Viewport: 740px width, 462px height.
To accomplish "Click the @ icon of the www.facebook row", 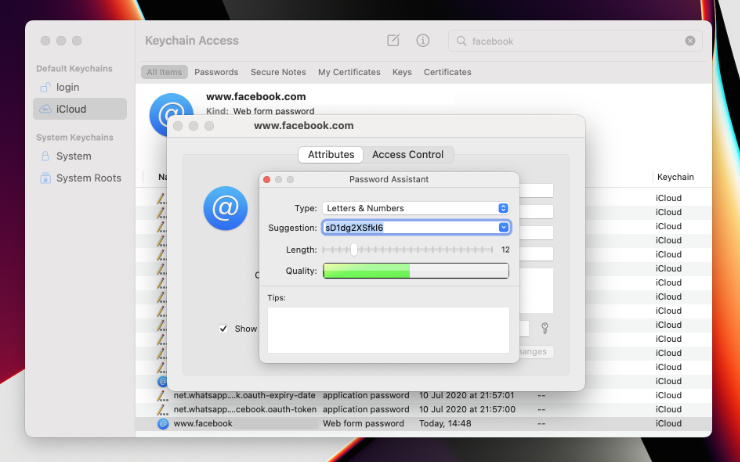I will click(163, 424).
